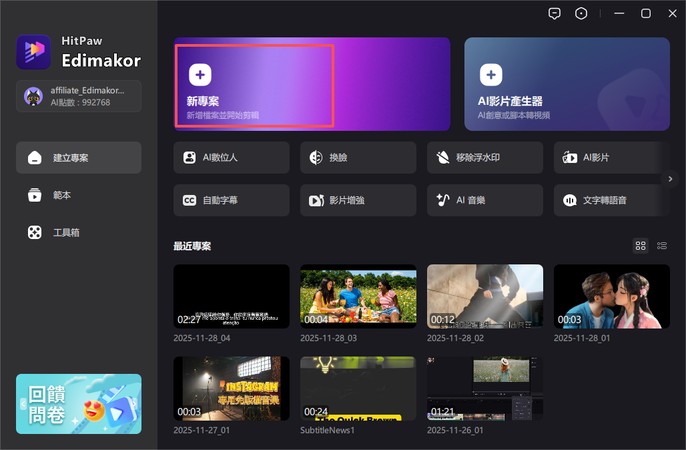Screen dimensions: 686x450
Task: Maximize the Edimakor window
Action: pos(646,14)
